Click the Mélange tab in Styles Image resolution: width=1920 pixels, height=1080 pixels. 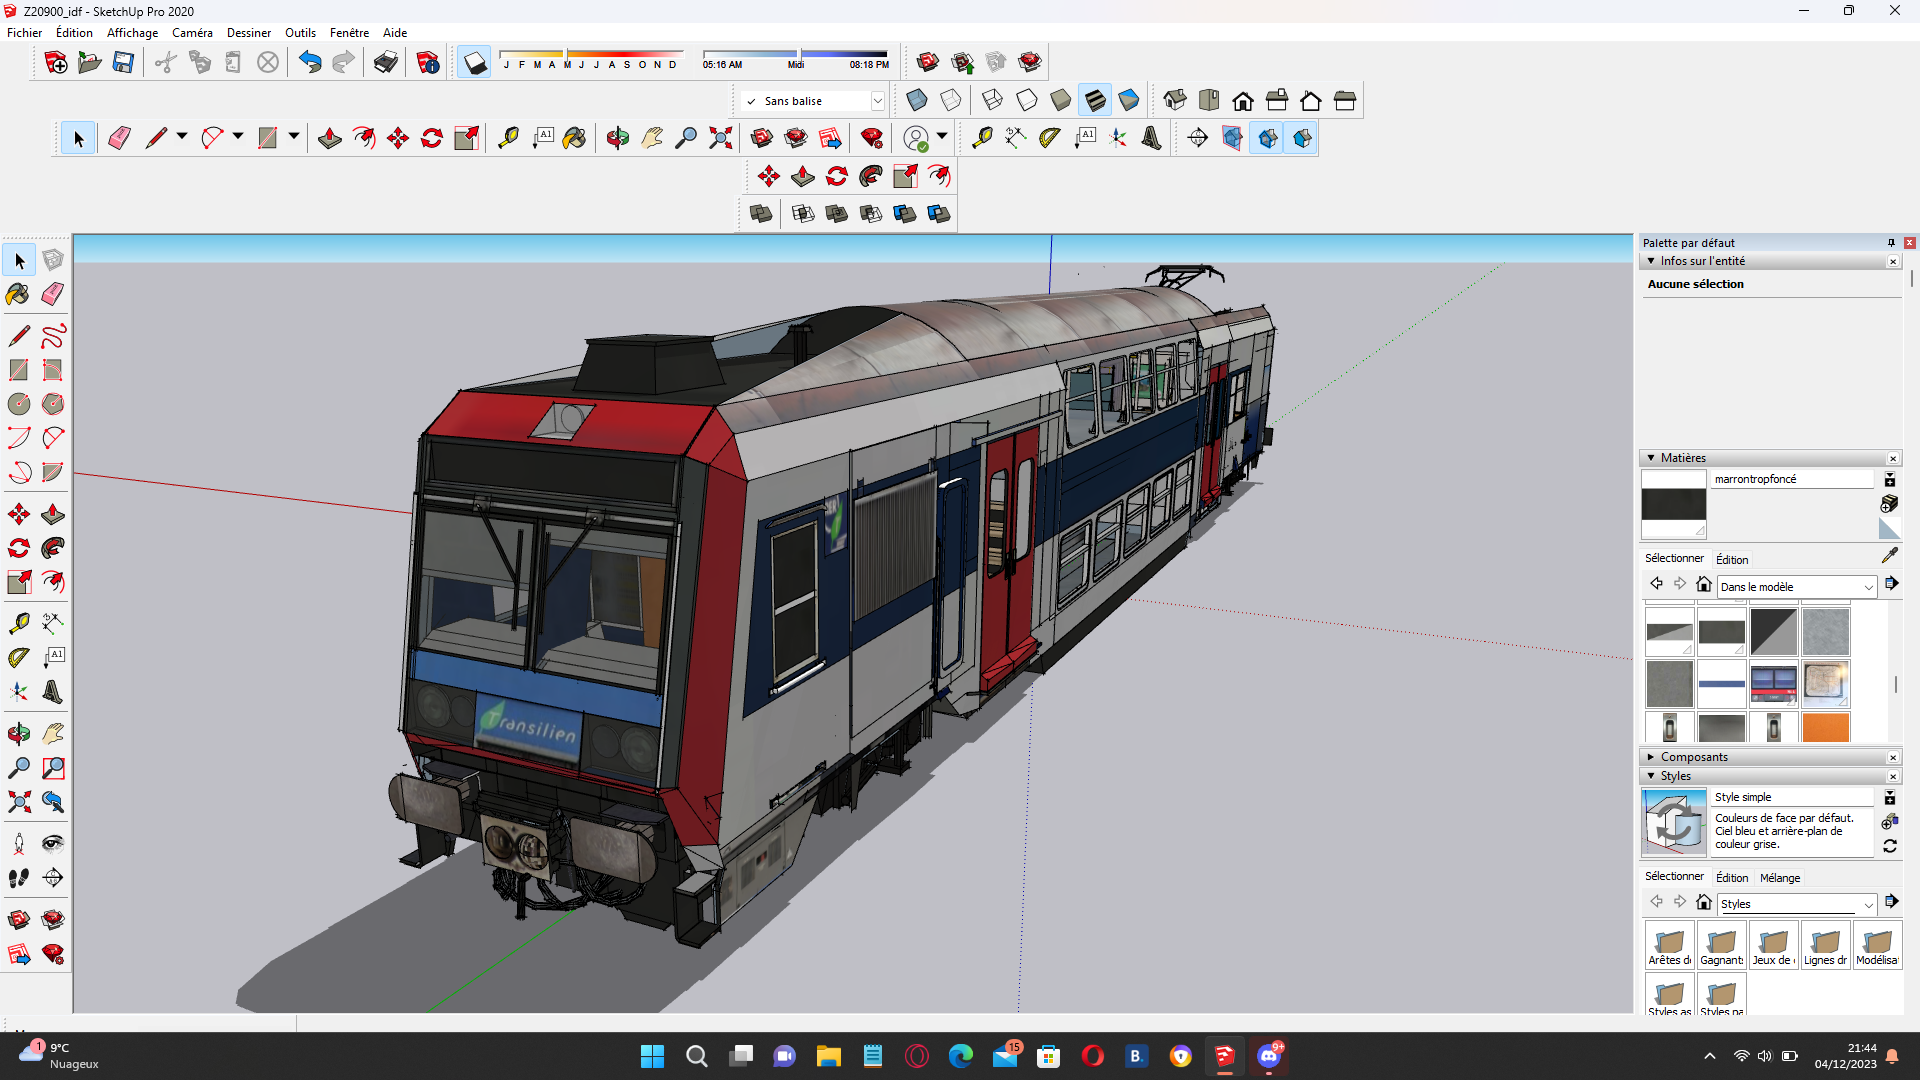[x=1780, y=878]
